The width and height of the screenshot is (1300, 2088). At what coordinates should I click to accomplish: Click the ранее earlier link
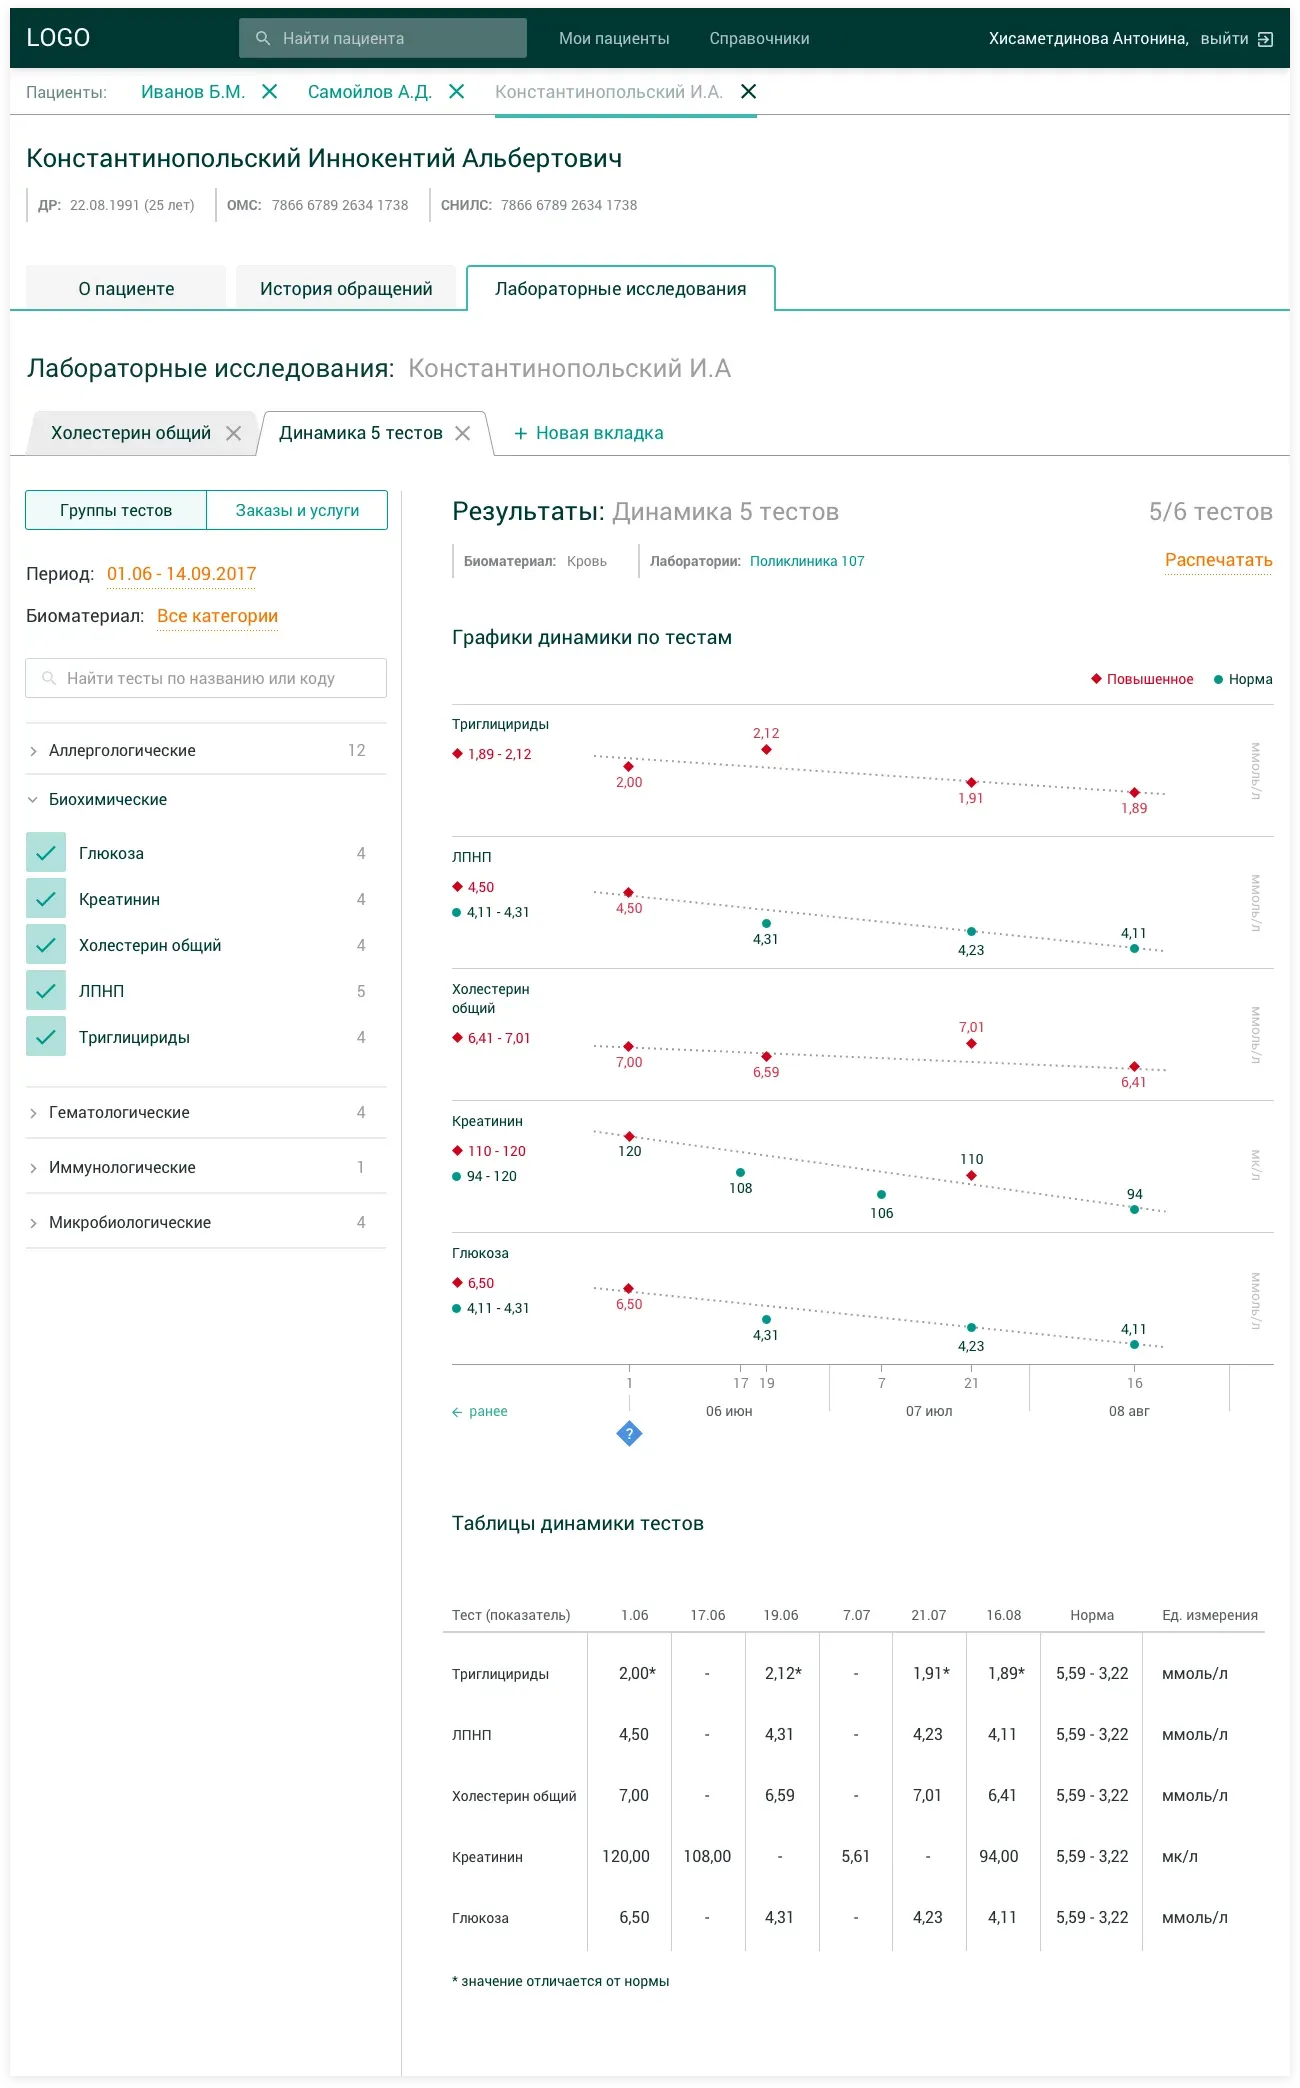(488, 1411)
